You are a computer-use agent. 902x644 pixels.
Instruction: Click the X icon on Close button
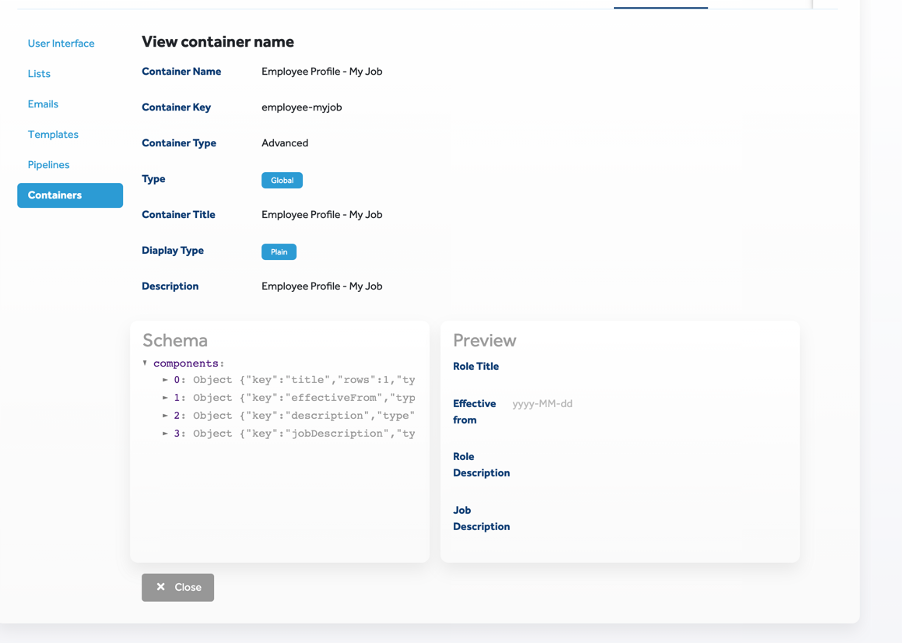point(160,587)
